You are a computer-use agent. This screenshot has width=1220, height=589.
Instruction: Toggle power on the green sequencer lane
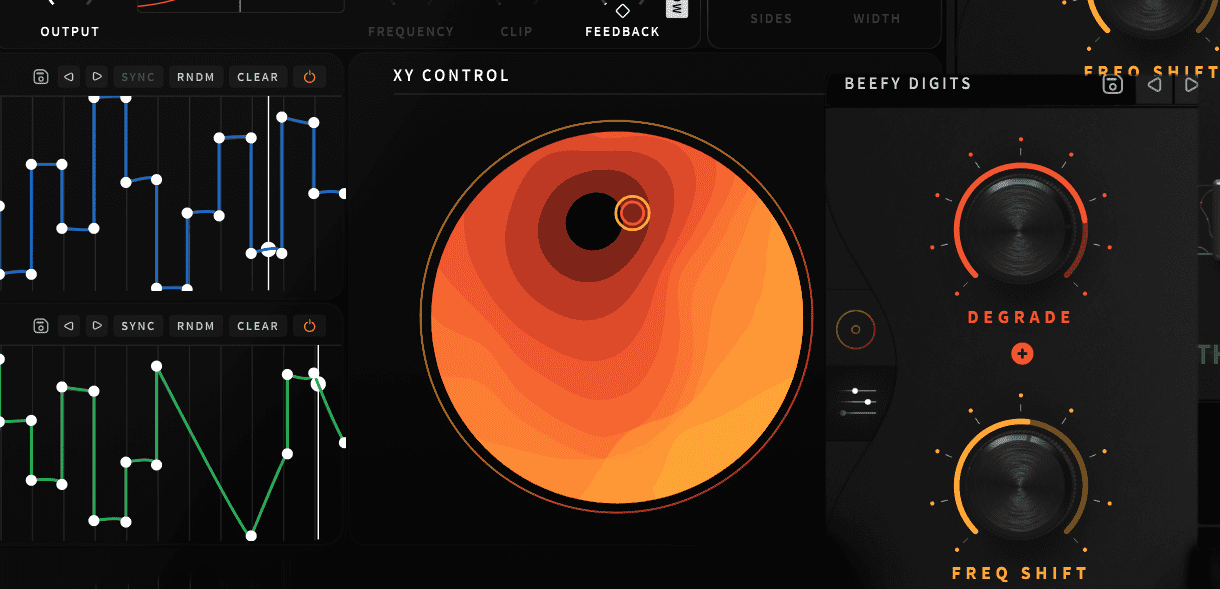(309, 326)
